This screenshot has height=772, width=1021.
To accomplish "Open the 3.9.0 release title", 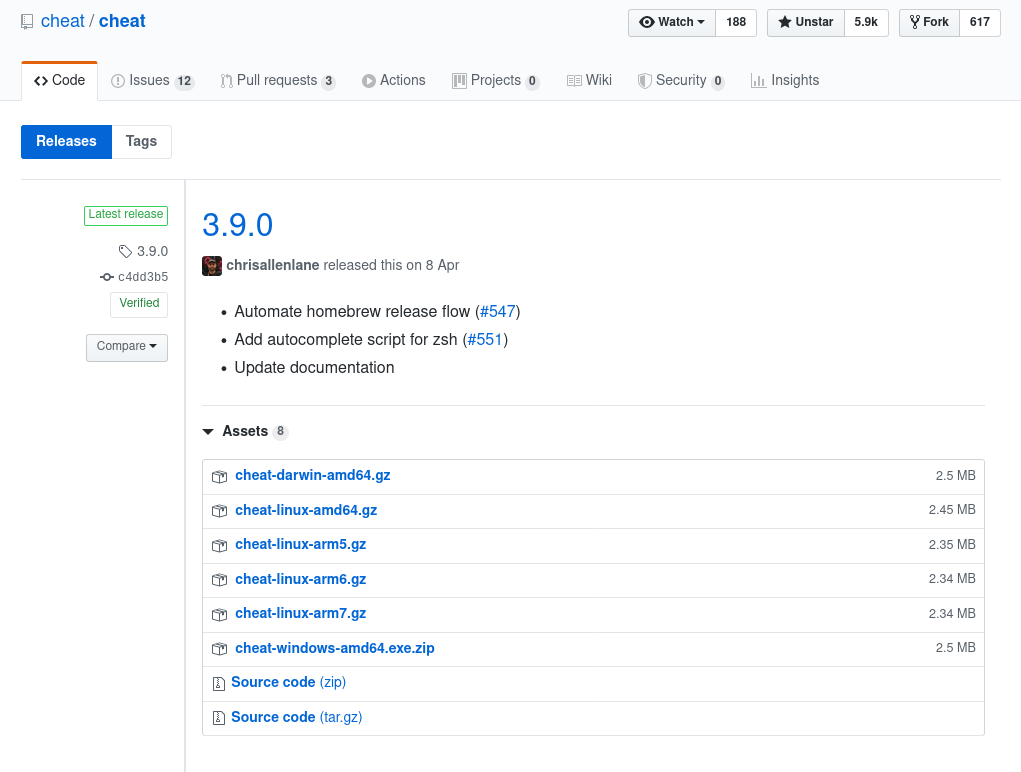I will coord(238,226).
